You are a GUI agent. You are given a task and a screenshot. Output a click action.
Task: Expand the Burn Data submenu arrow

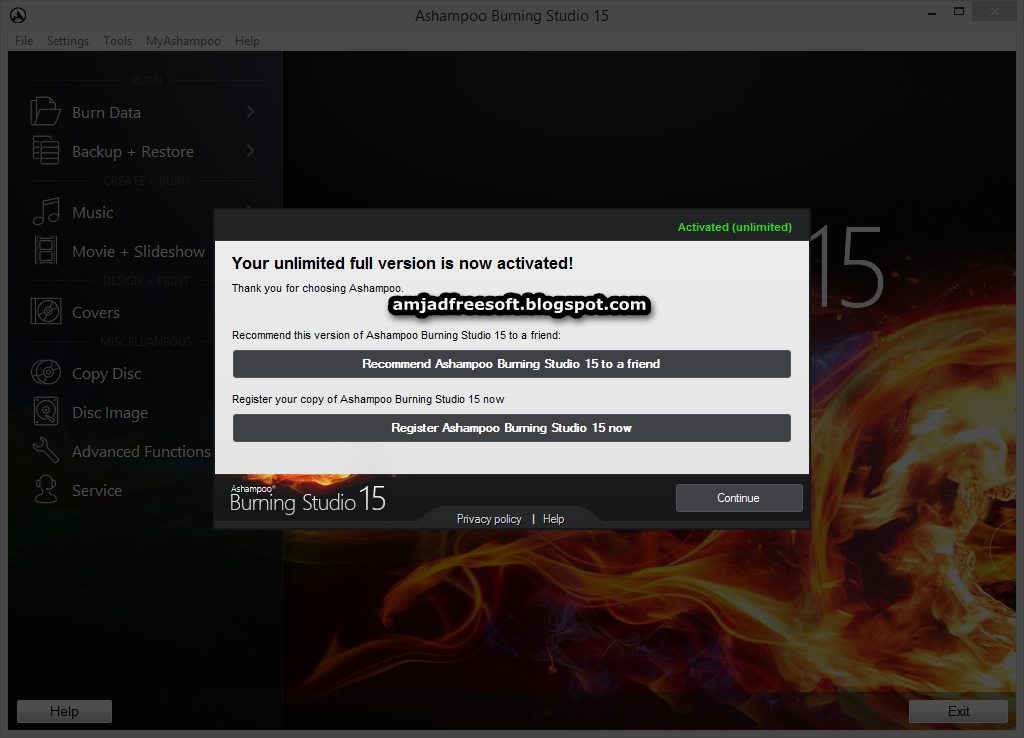click(x=250, y=112)
